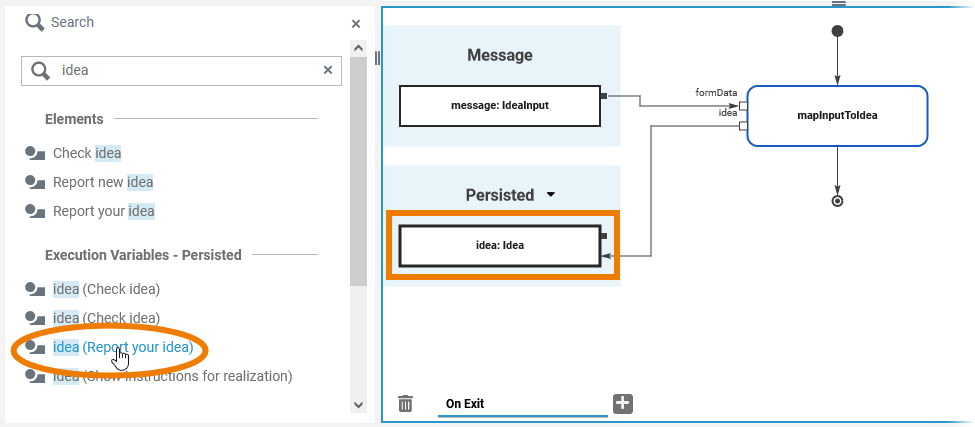
Task: Close the Search panel with the X
Action: tap(356, 23)
